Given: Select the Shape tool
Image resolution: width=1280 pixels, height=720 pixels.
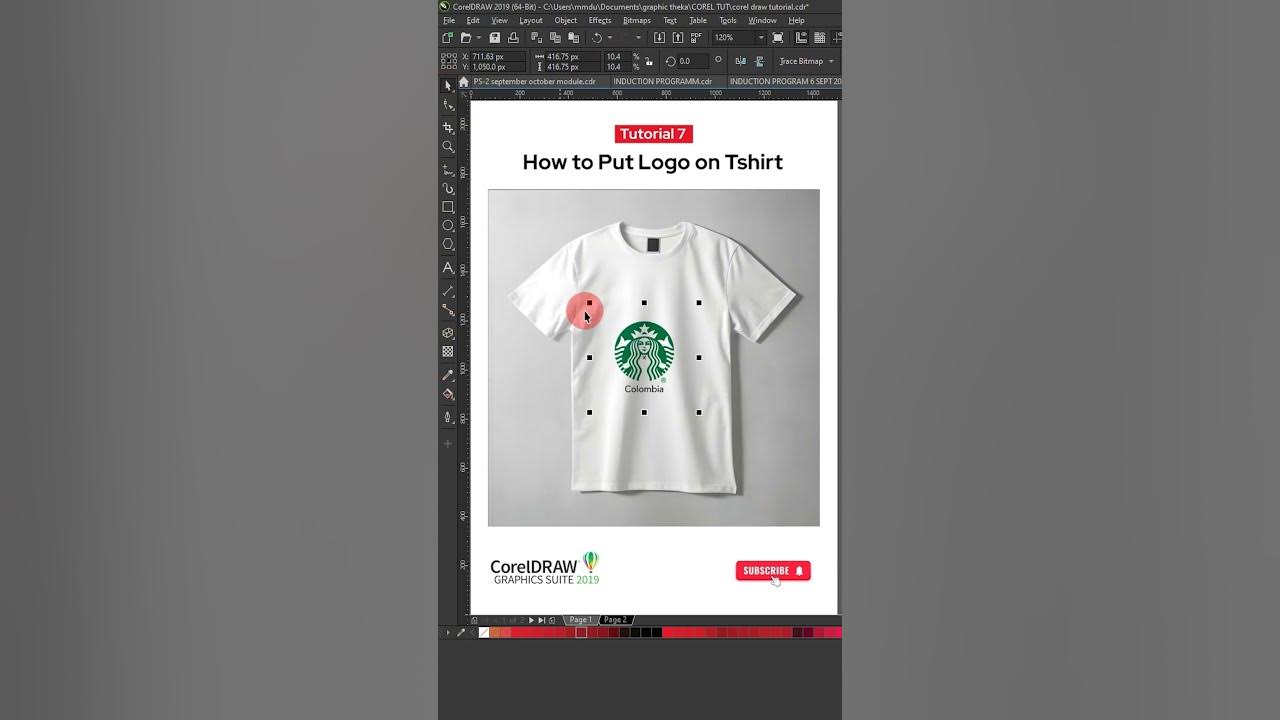Looking at the screenshot, I should (x=448, y=104).
